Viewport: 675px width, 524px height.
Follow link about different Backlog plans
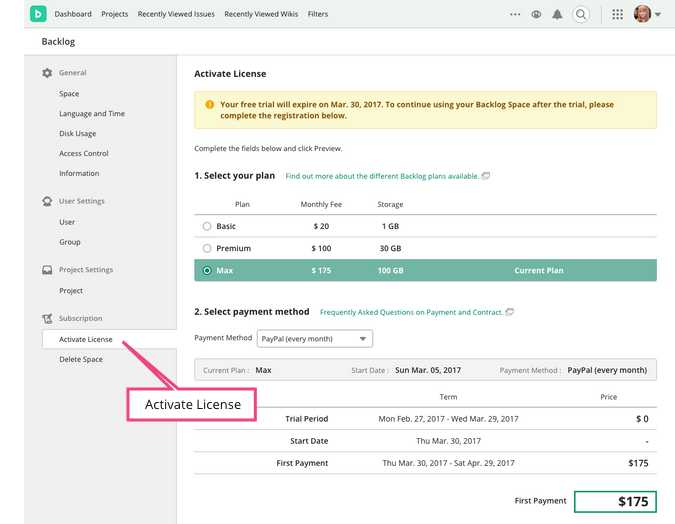click(x=382, y=176)
